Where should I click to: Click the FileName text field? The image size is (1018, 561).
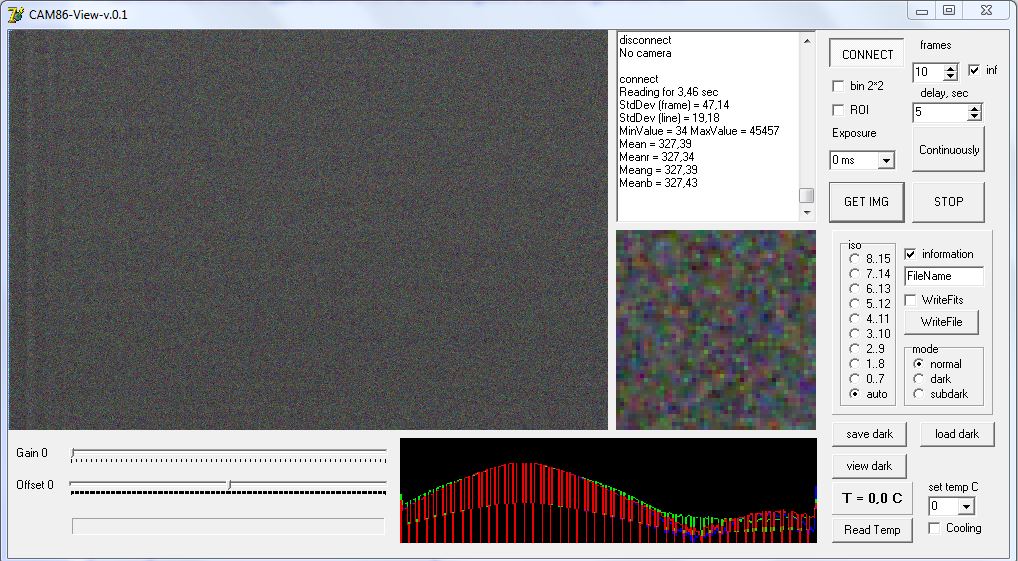944,276
